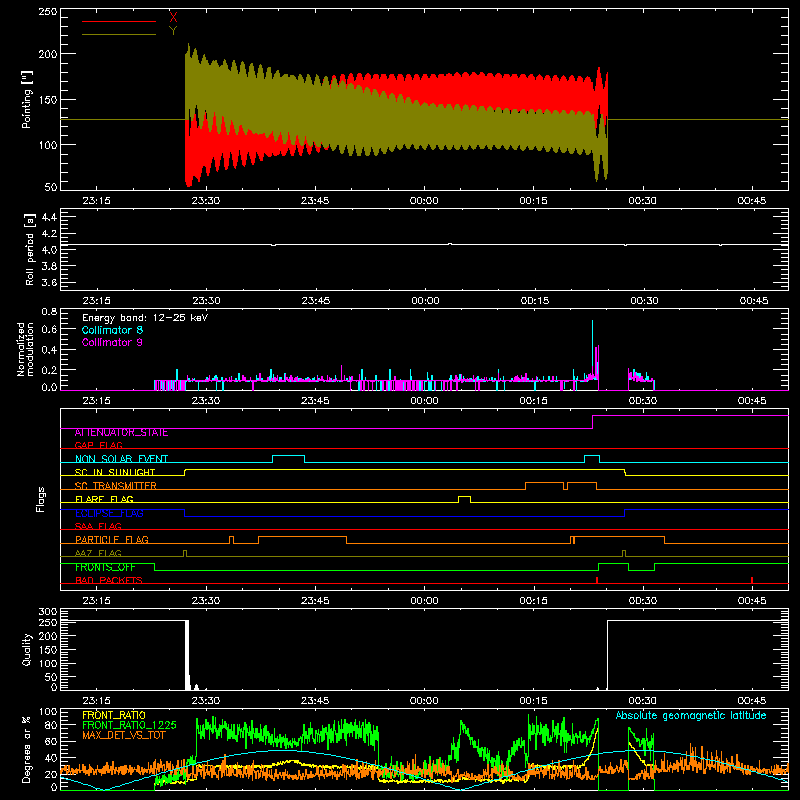This screenshot has width=800, height=800.
Task: Click the FRONTS_OFF flag label
Action: coord(105,567)
